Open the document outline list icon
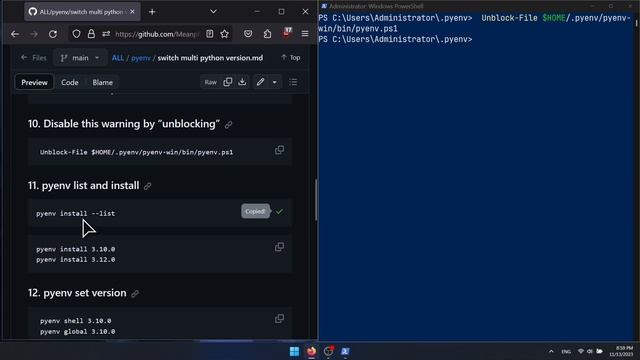 (293, 82)
